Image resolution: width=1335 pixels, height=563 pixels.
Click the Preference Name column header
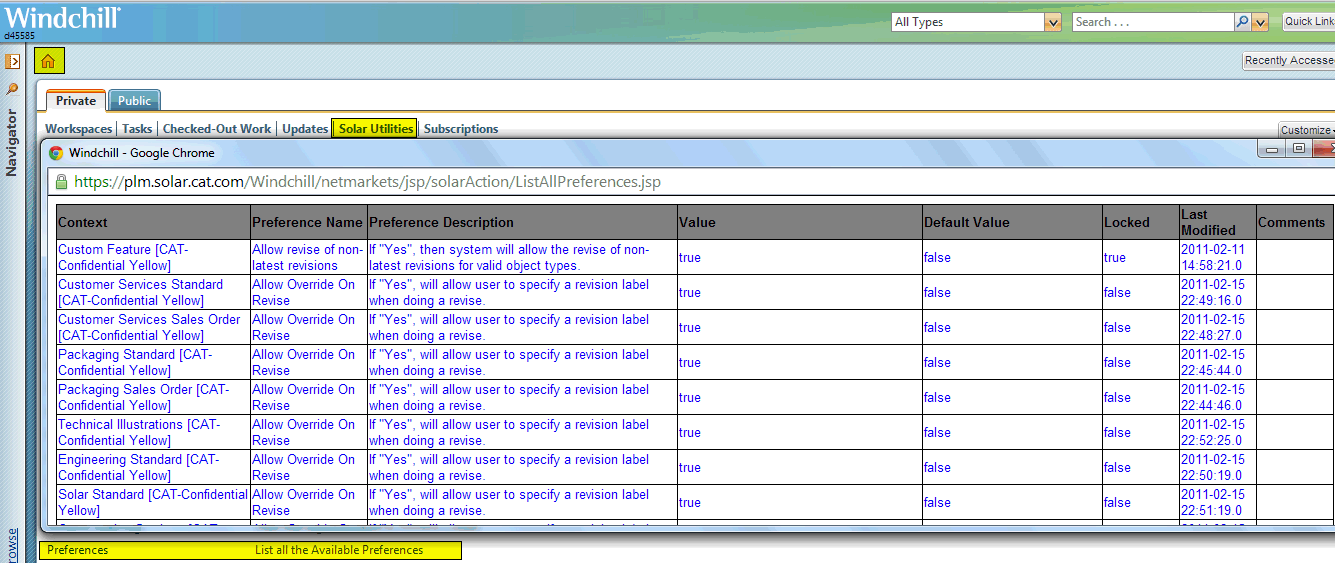(x=307, y=222)
